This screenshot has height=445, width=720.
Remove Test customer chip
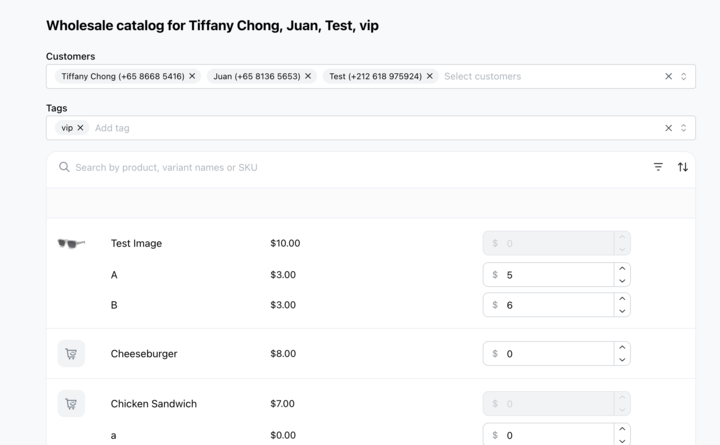tap(429, 76)
